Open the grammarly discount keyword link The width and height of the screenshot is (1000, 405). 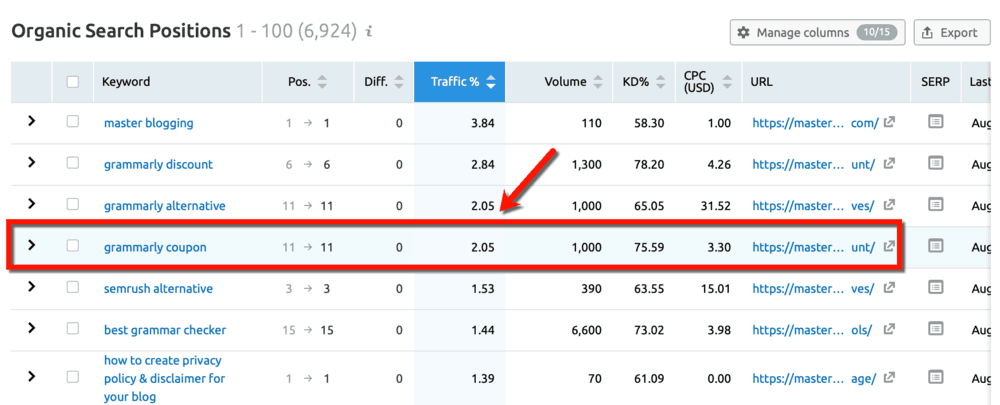158,165
